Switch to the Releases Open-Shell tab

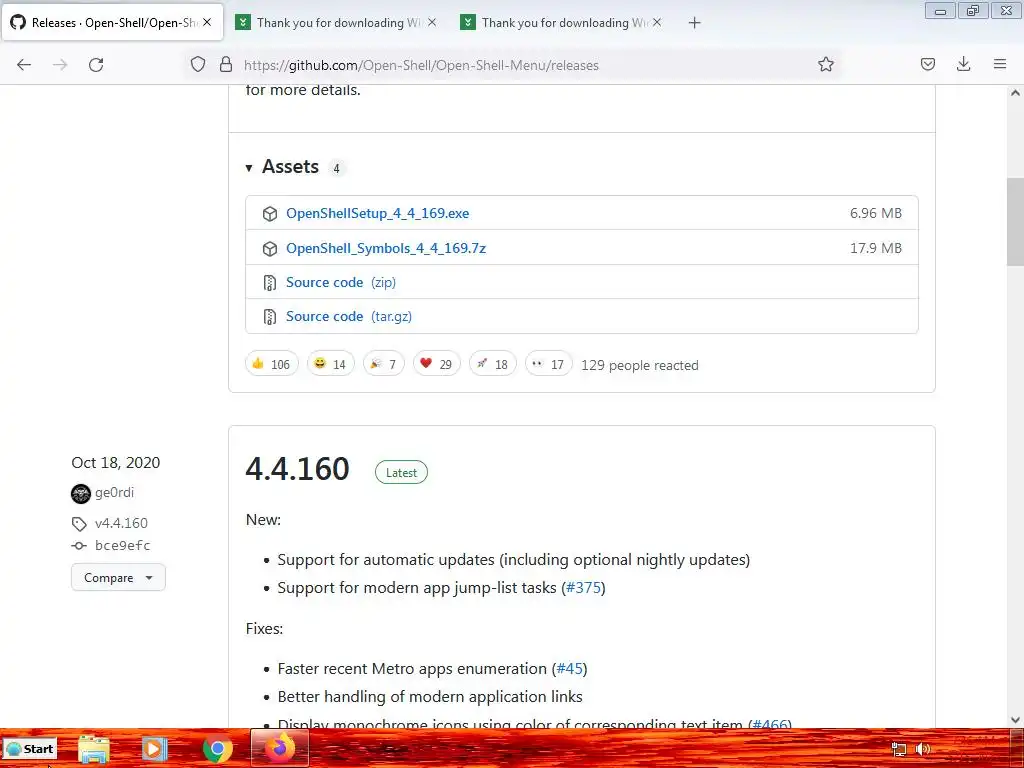pyautogui.click(x=112, y=22)
